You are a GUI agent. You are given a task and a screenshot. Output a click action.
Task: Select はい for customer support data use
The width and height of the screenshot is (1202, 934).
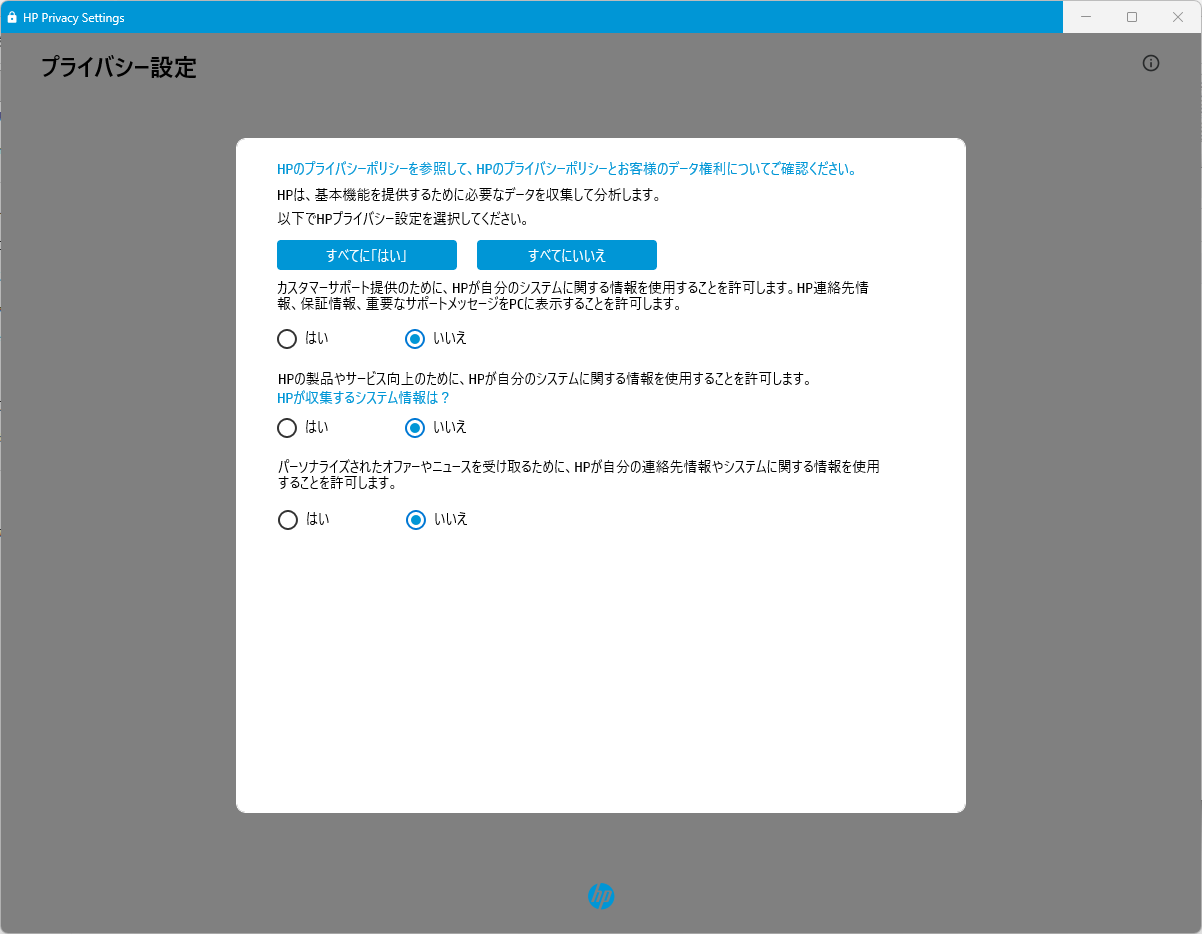287,339
